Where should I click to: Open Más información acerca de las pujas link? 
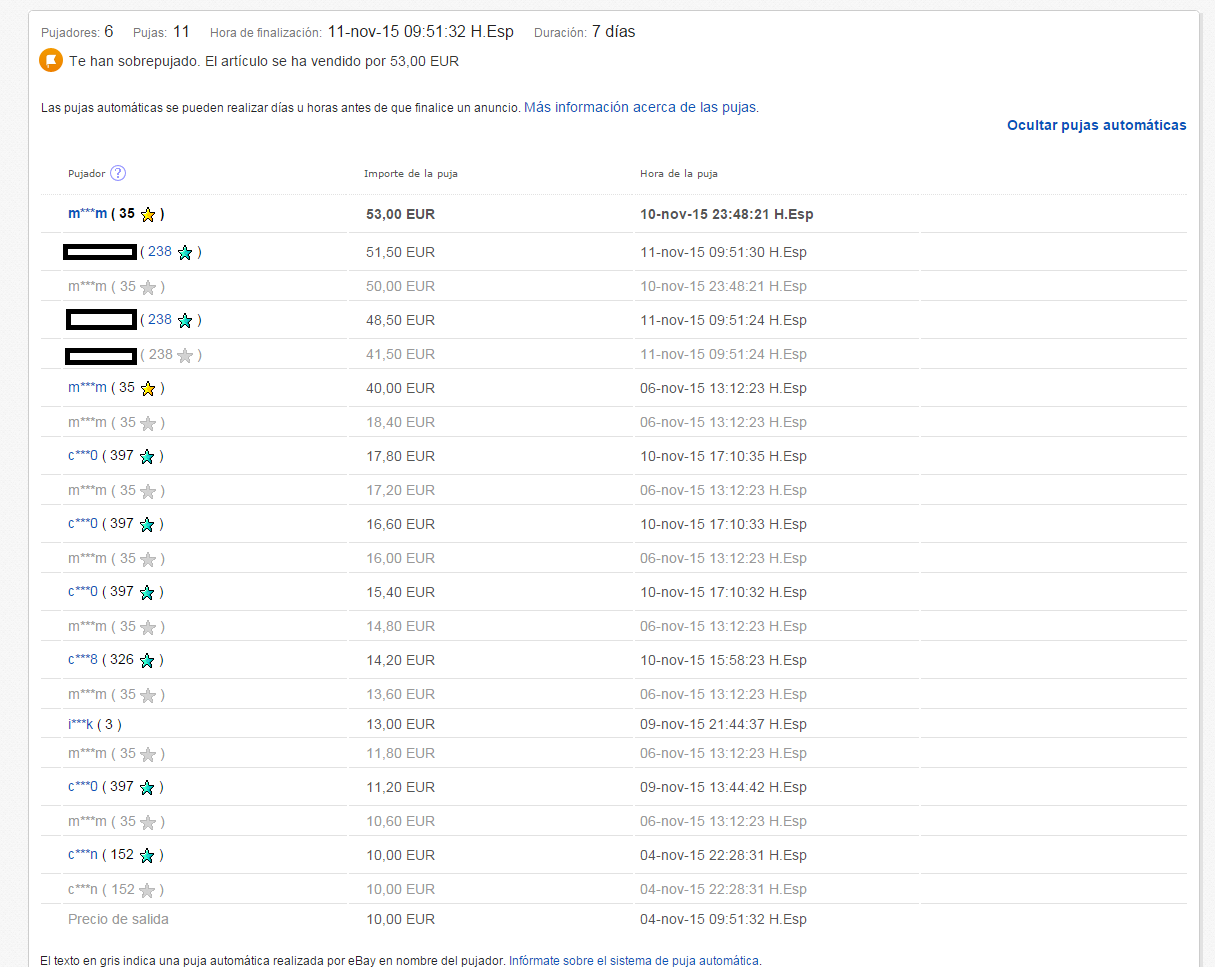tap(640, 107)
